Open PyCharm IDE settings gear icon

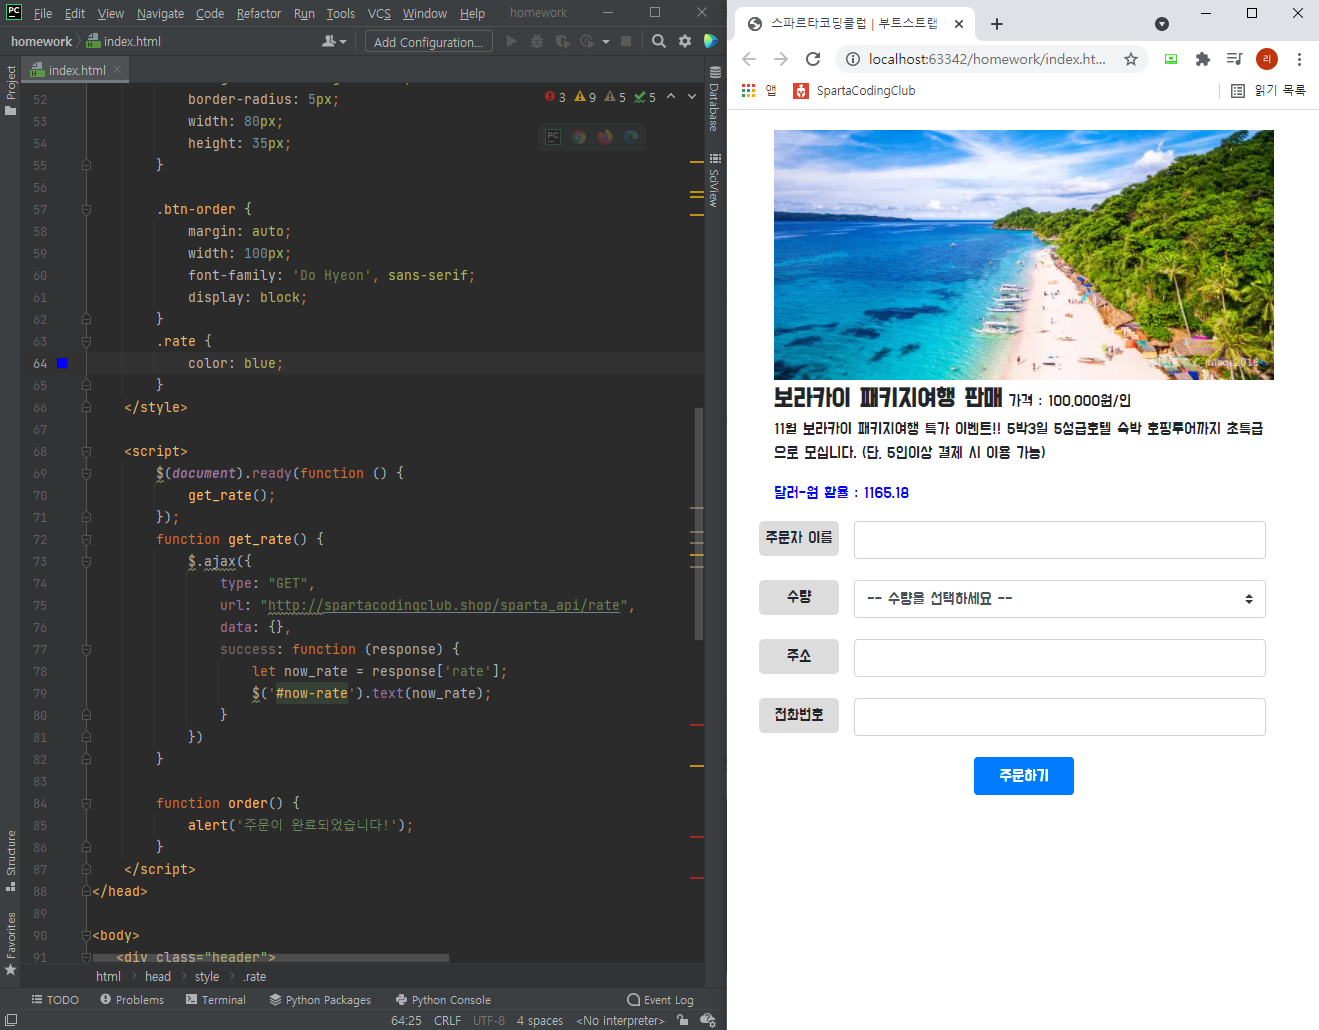click(x=685, y=41)
